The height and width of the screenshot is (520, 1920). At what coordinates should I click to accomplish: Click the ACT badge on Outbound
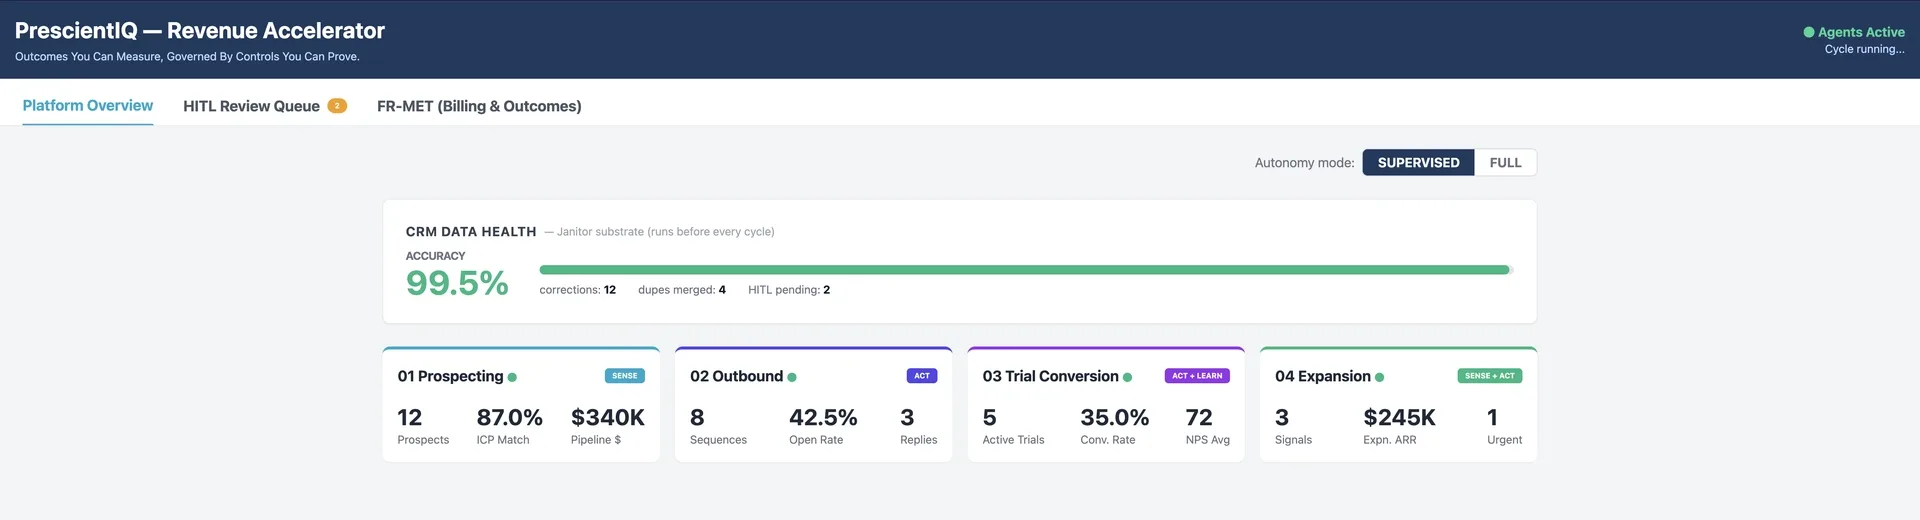pyautogui.click(x=922, y=376)
